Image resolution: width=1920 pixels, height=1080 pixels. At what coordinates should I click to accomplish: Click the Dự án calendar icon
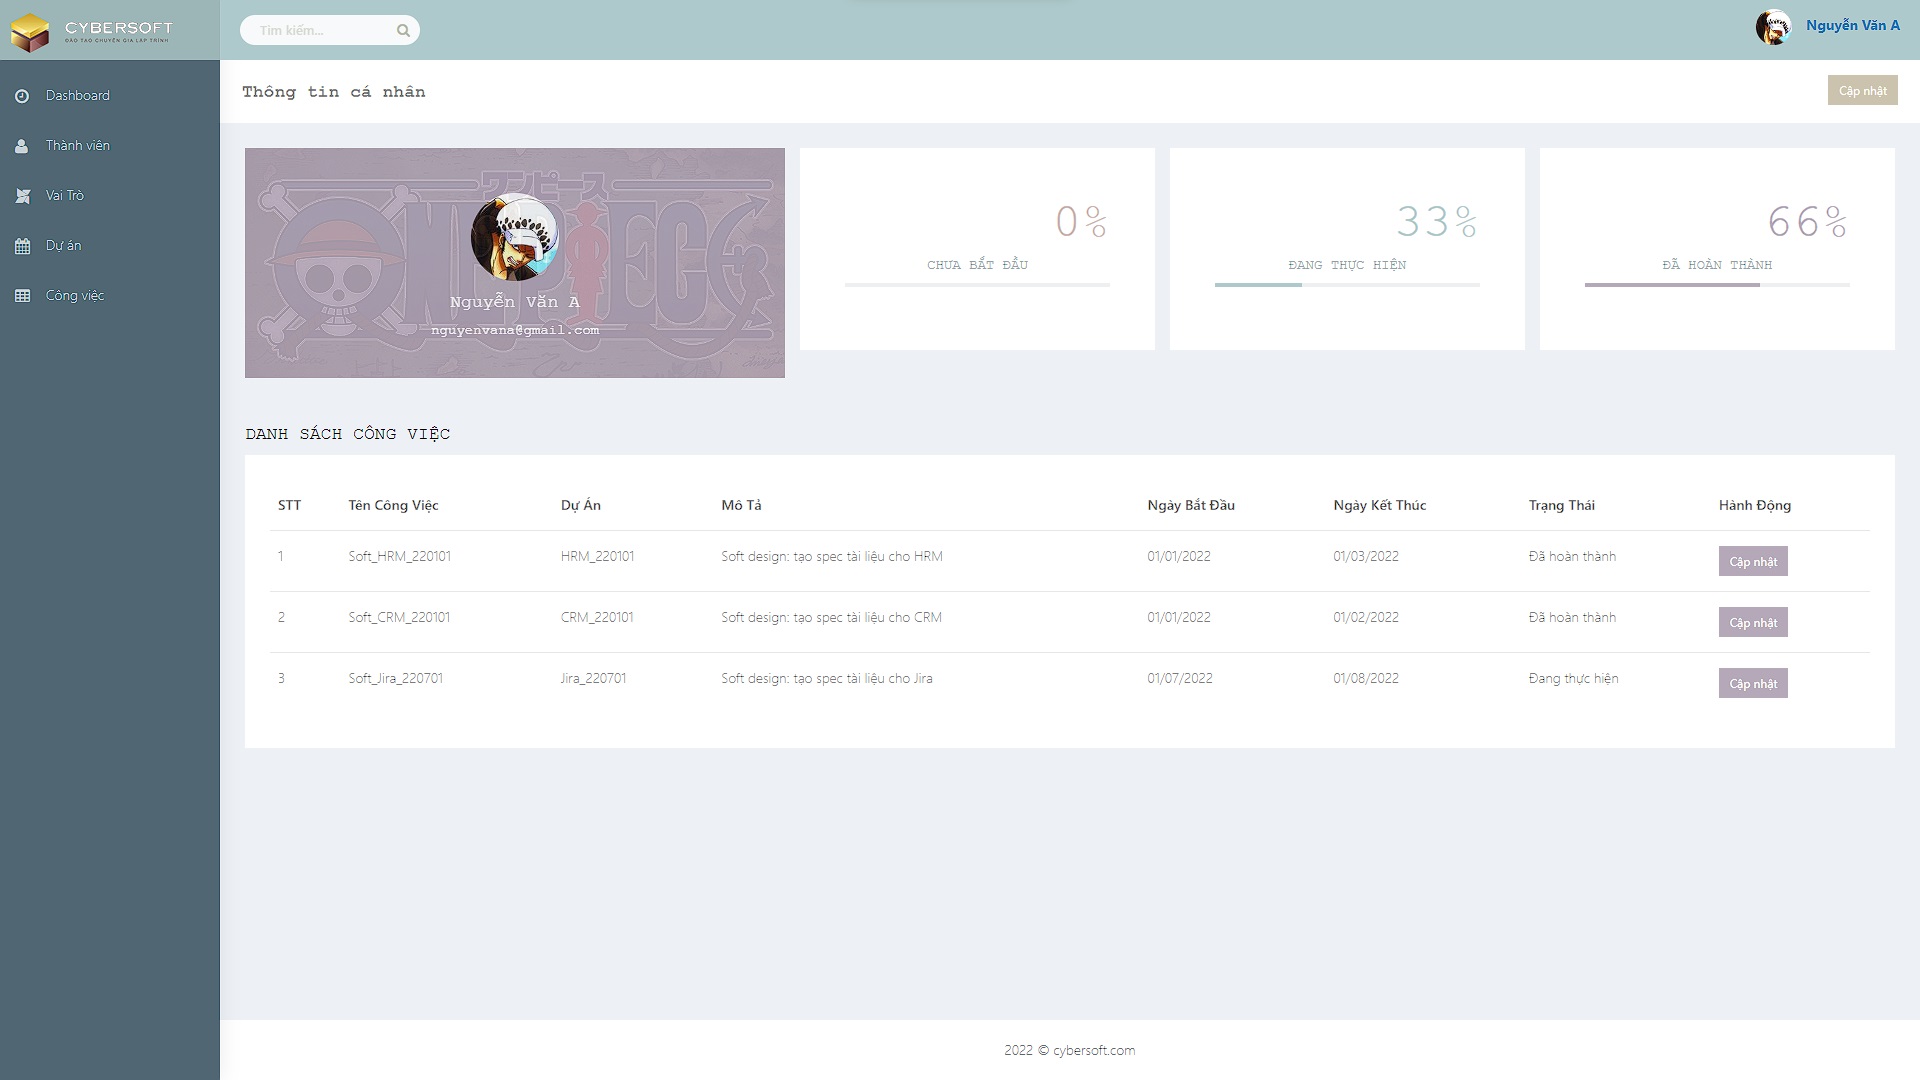point(22,246)
